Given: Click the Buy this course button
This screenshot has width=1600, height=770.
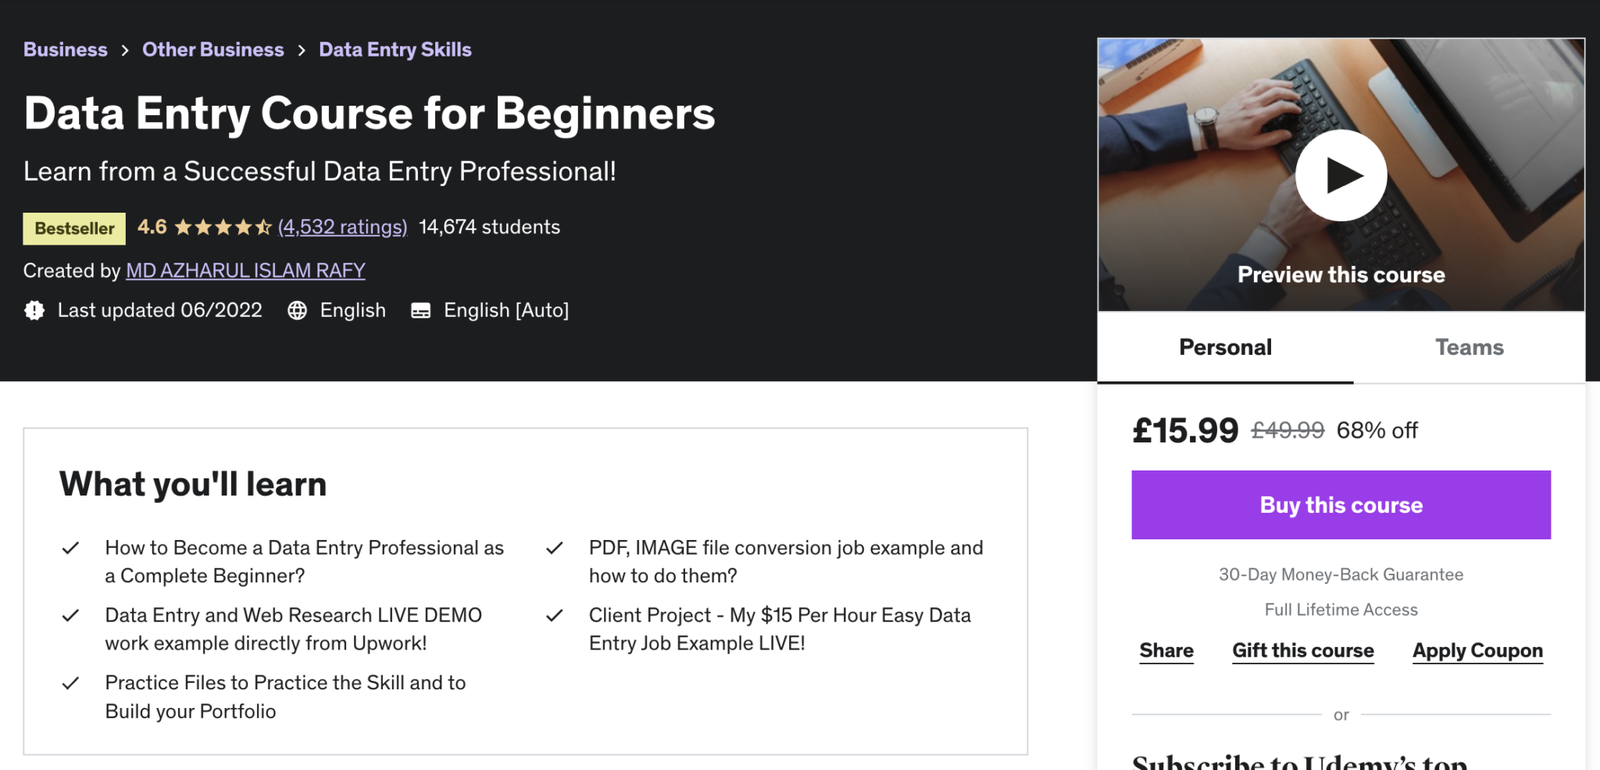Looking at the screenshot, I should 1340,505.
